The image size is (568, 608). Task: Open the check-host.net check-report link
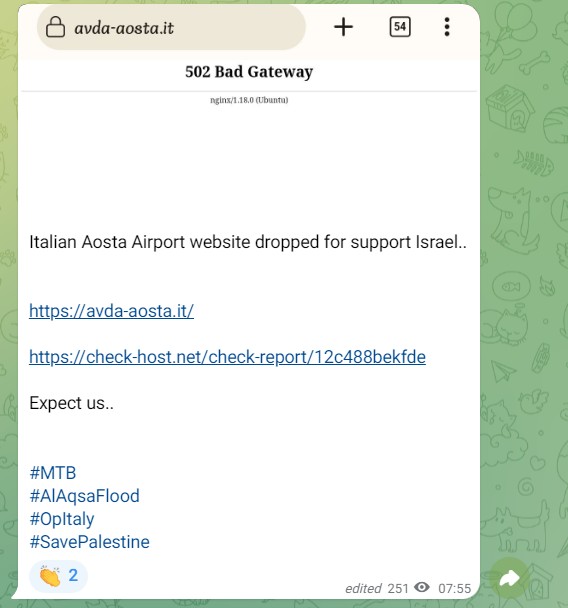coord(227,357)
